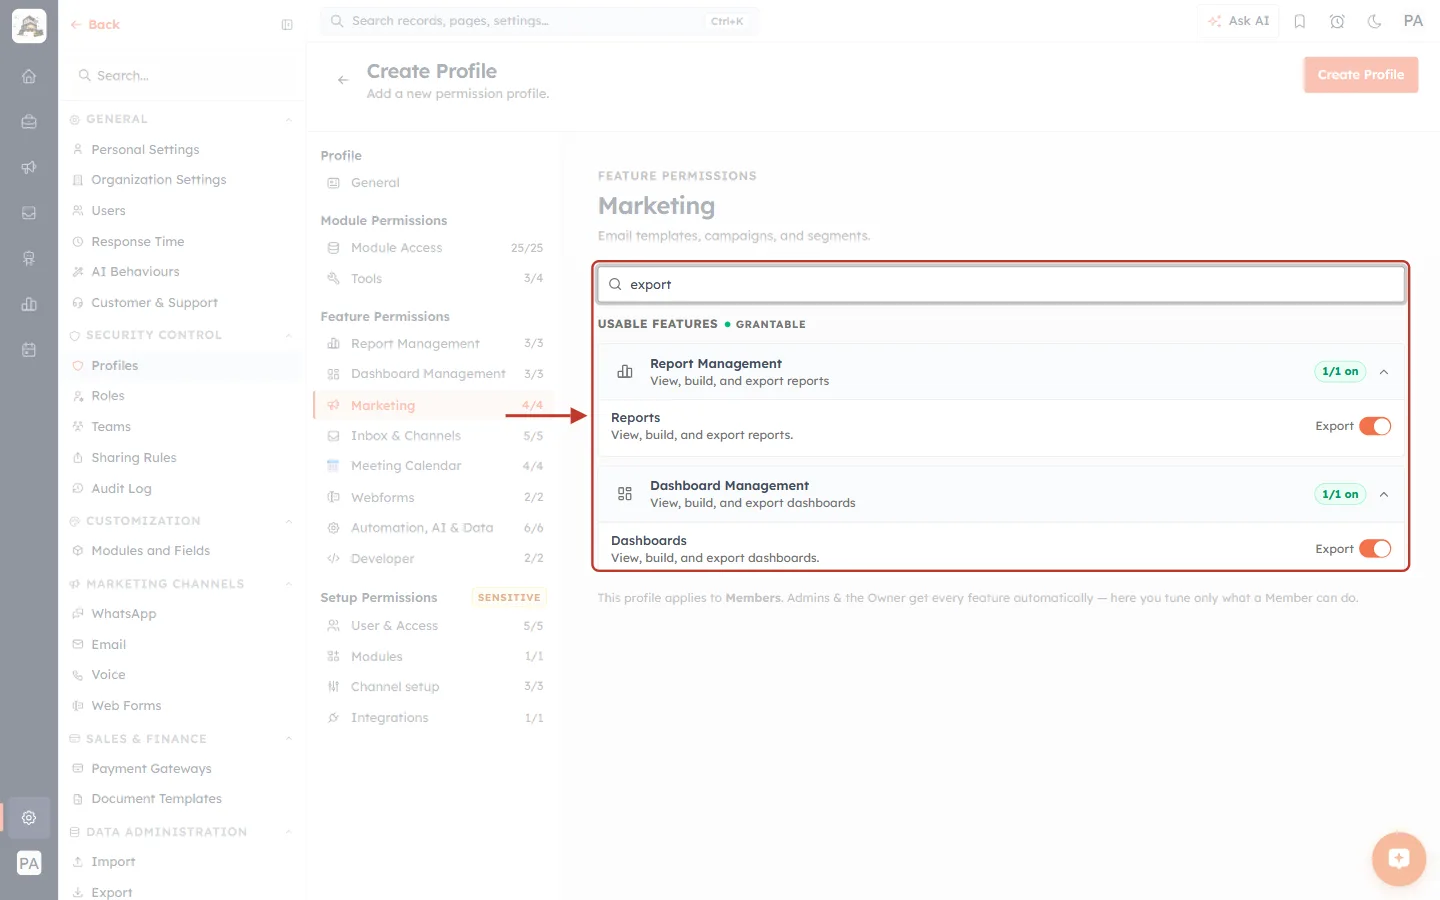The height and width of the screenshot is (900, 1440).
Task: Click the global Search records field
Action: [x=539, y=21]
